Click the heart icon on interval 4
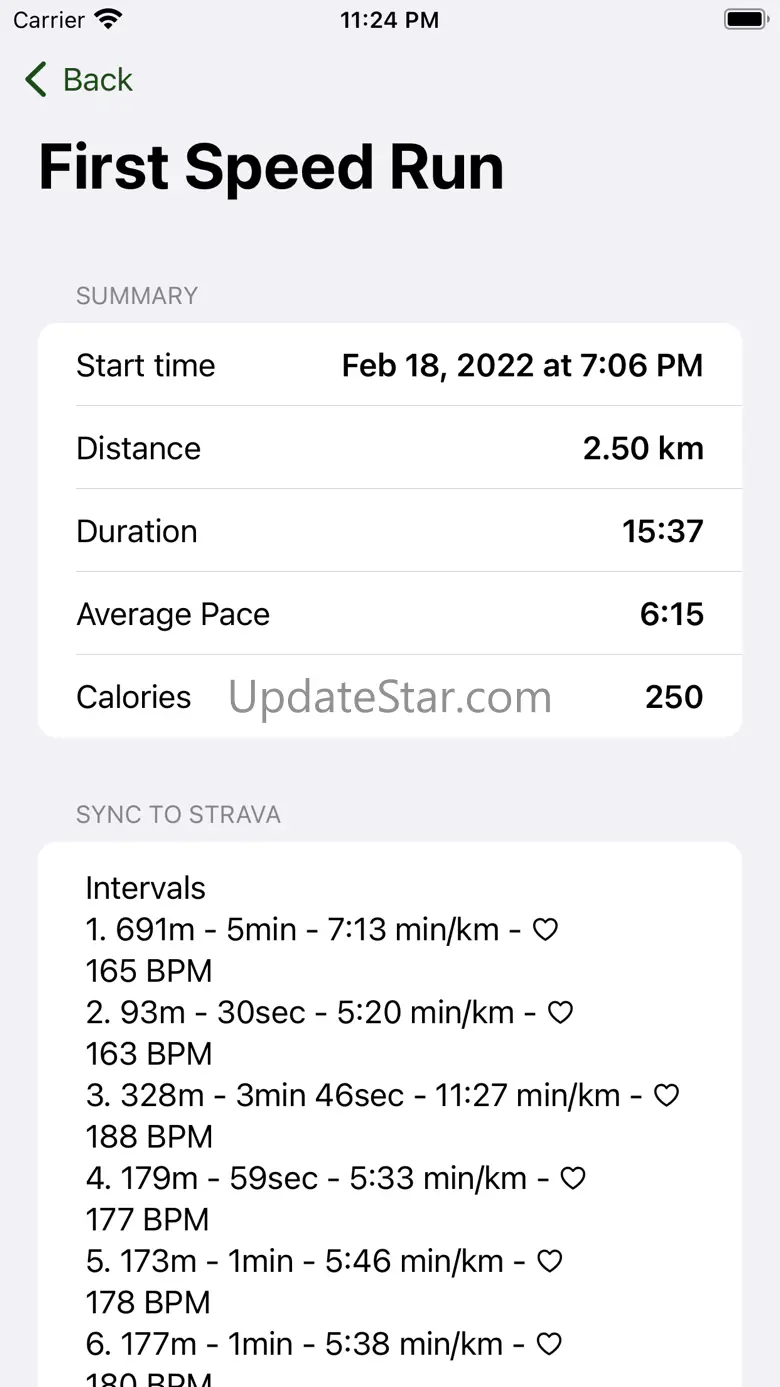The image size is (780, 1387). (572, 1179)
